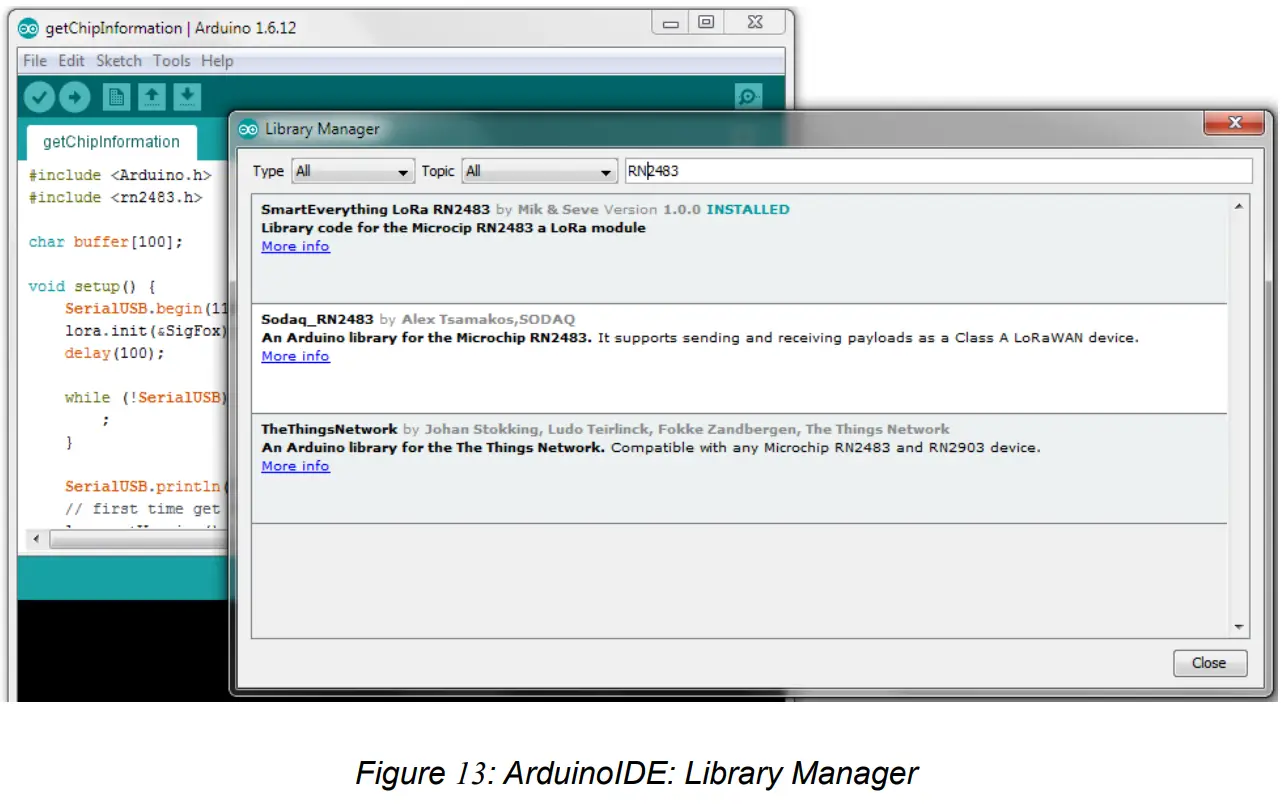Expand the Topic dropdown
The width and height of the screenshot is (1285, 807).
point(541,172)
